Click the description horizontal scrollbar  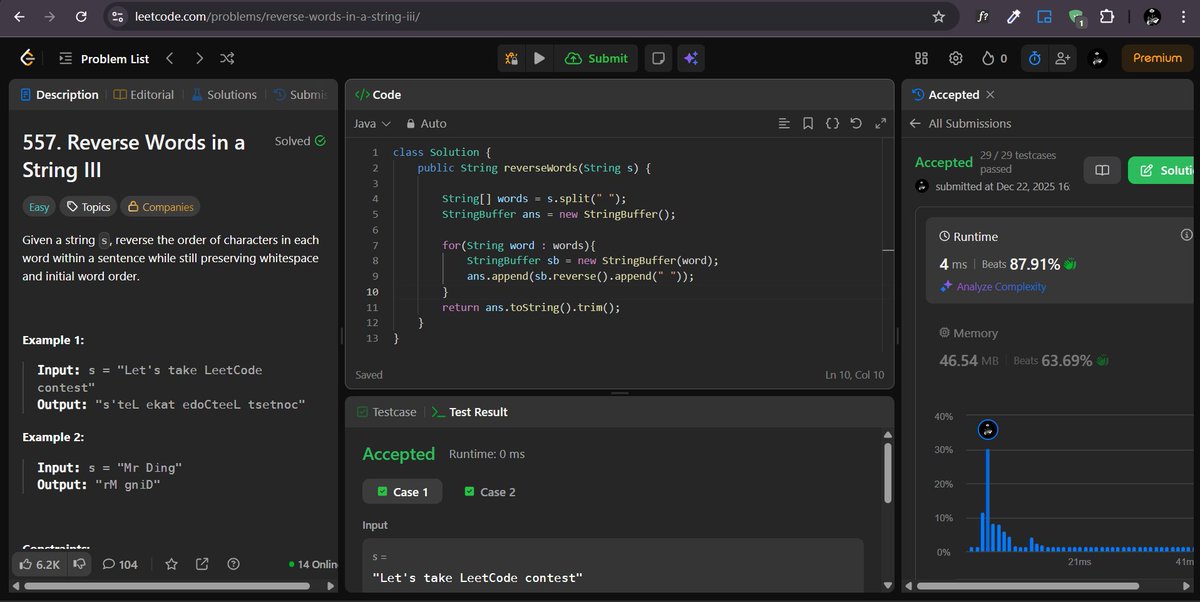coord(165,585)
